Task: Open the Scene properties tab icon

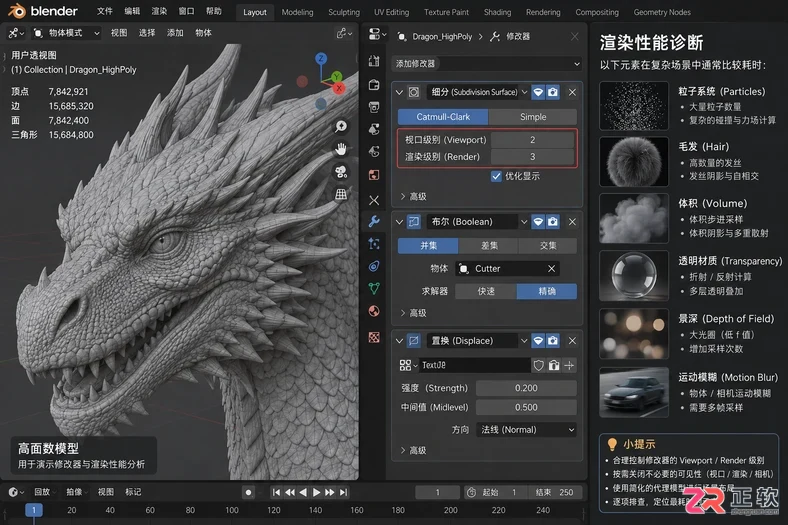Action: [374, 151]
